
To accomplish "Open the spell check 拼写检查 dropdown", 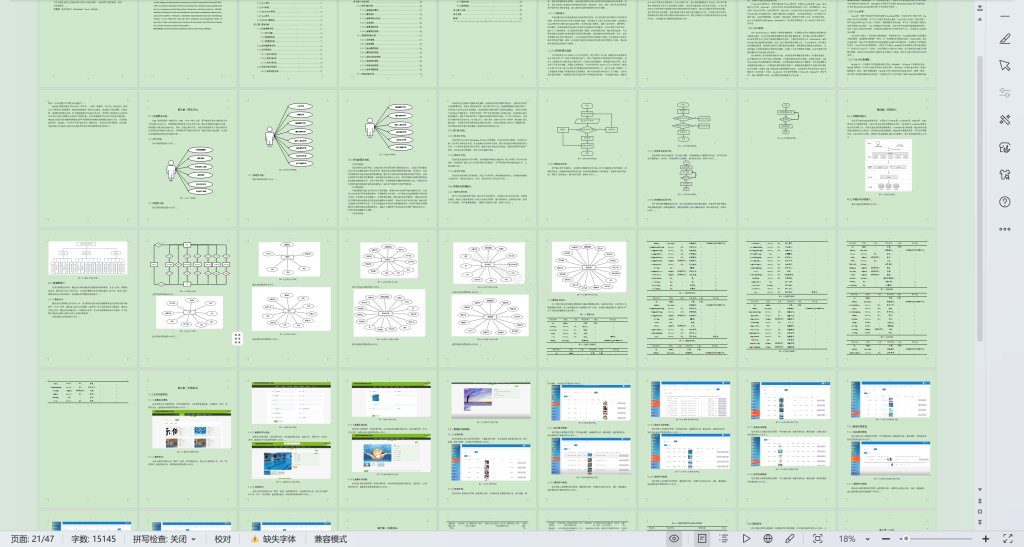I will pos(165,539).
